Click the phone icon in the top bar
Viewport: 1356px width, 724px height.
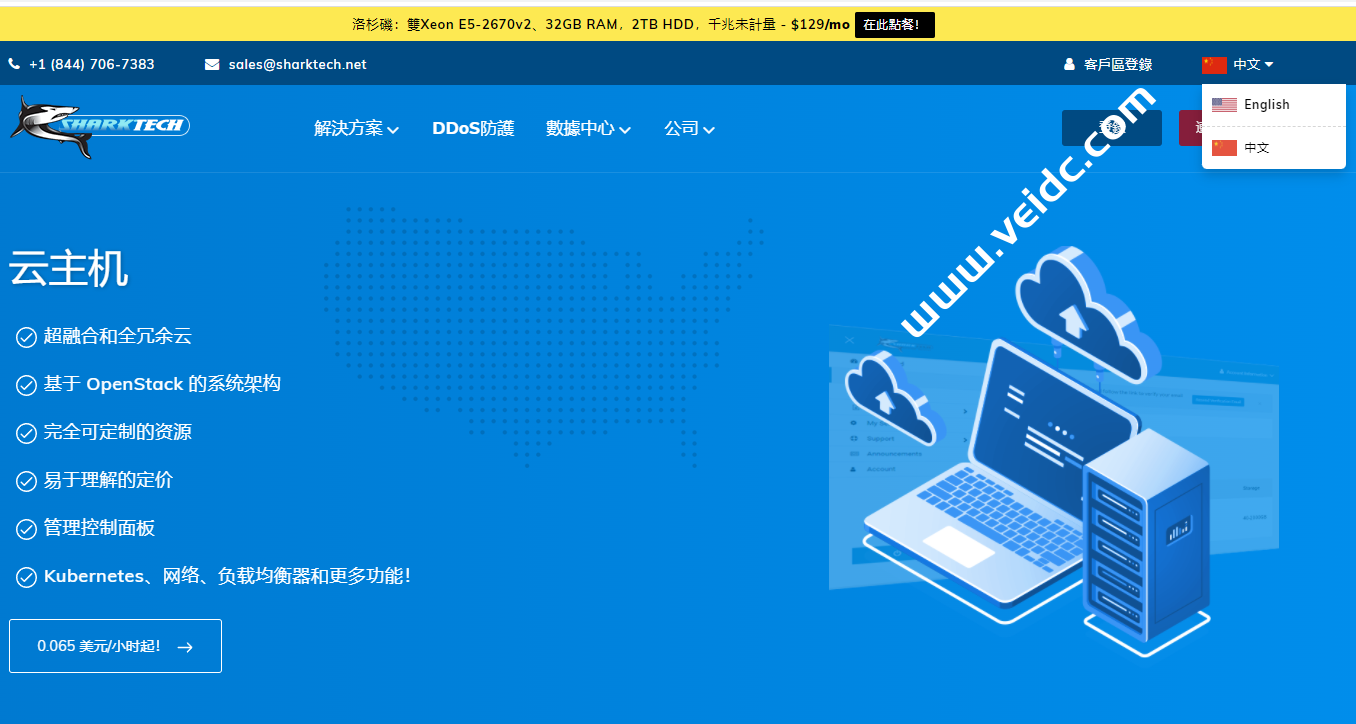13,63
